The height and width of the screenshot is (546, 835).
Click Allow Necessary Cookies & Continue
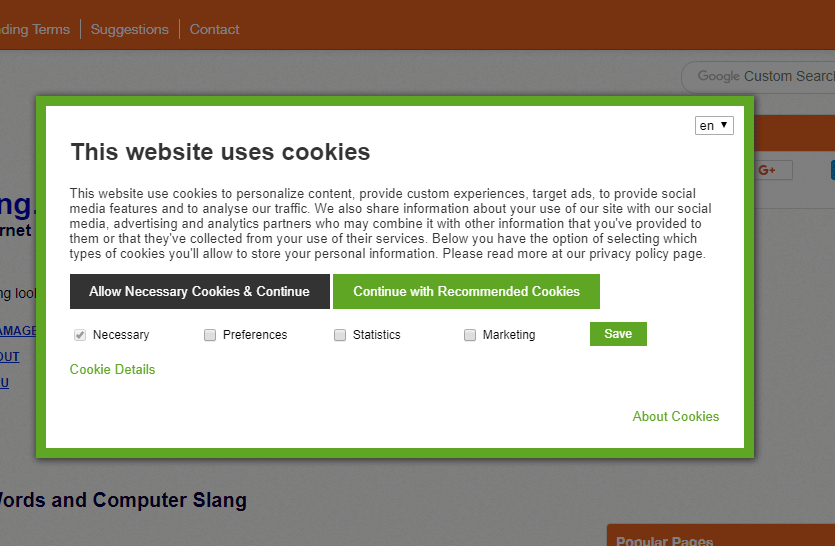point(200,291)
